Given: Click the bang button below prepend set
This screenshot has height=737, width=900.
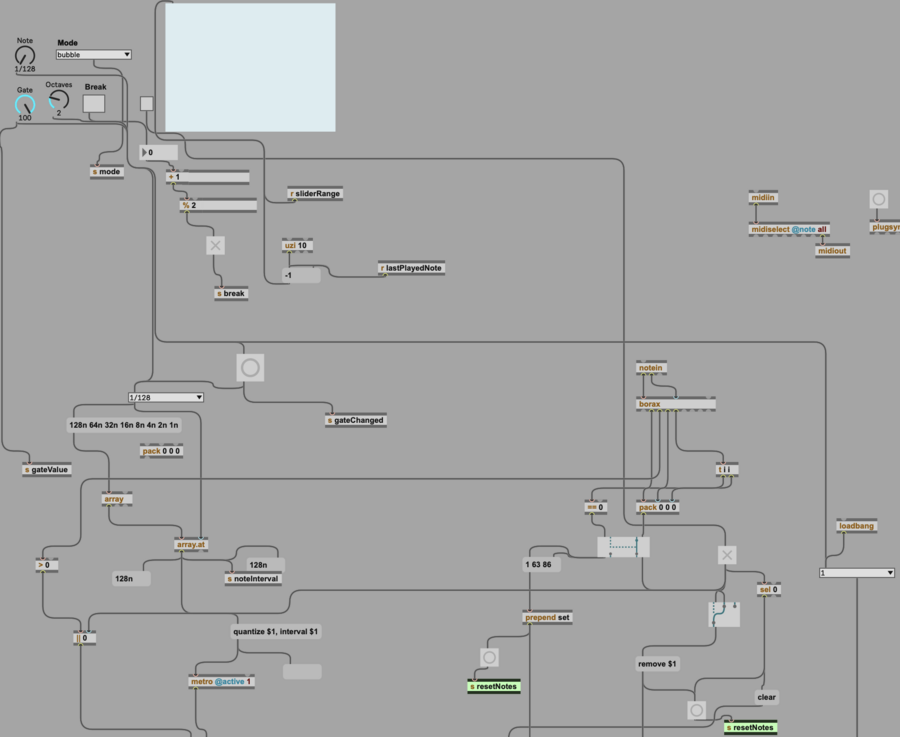Looking at the screenshot, I should click(x=489, y=657).
